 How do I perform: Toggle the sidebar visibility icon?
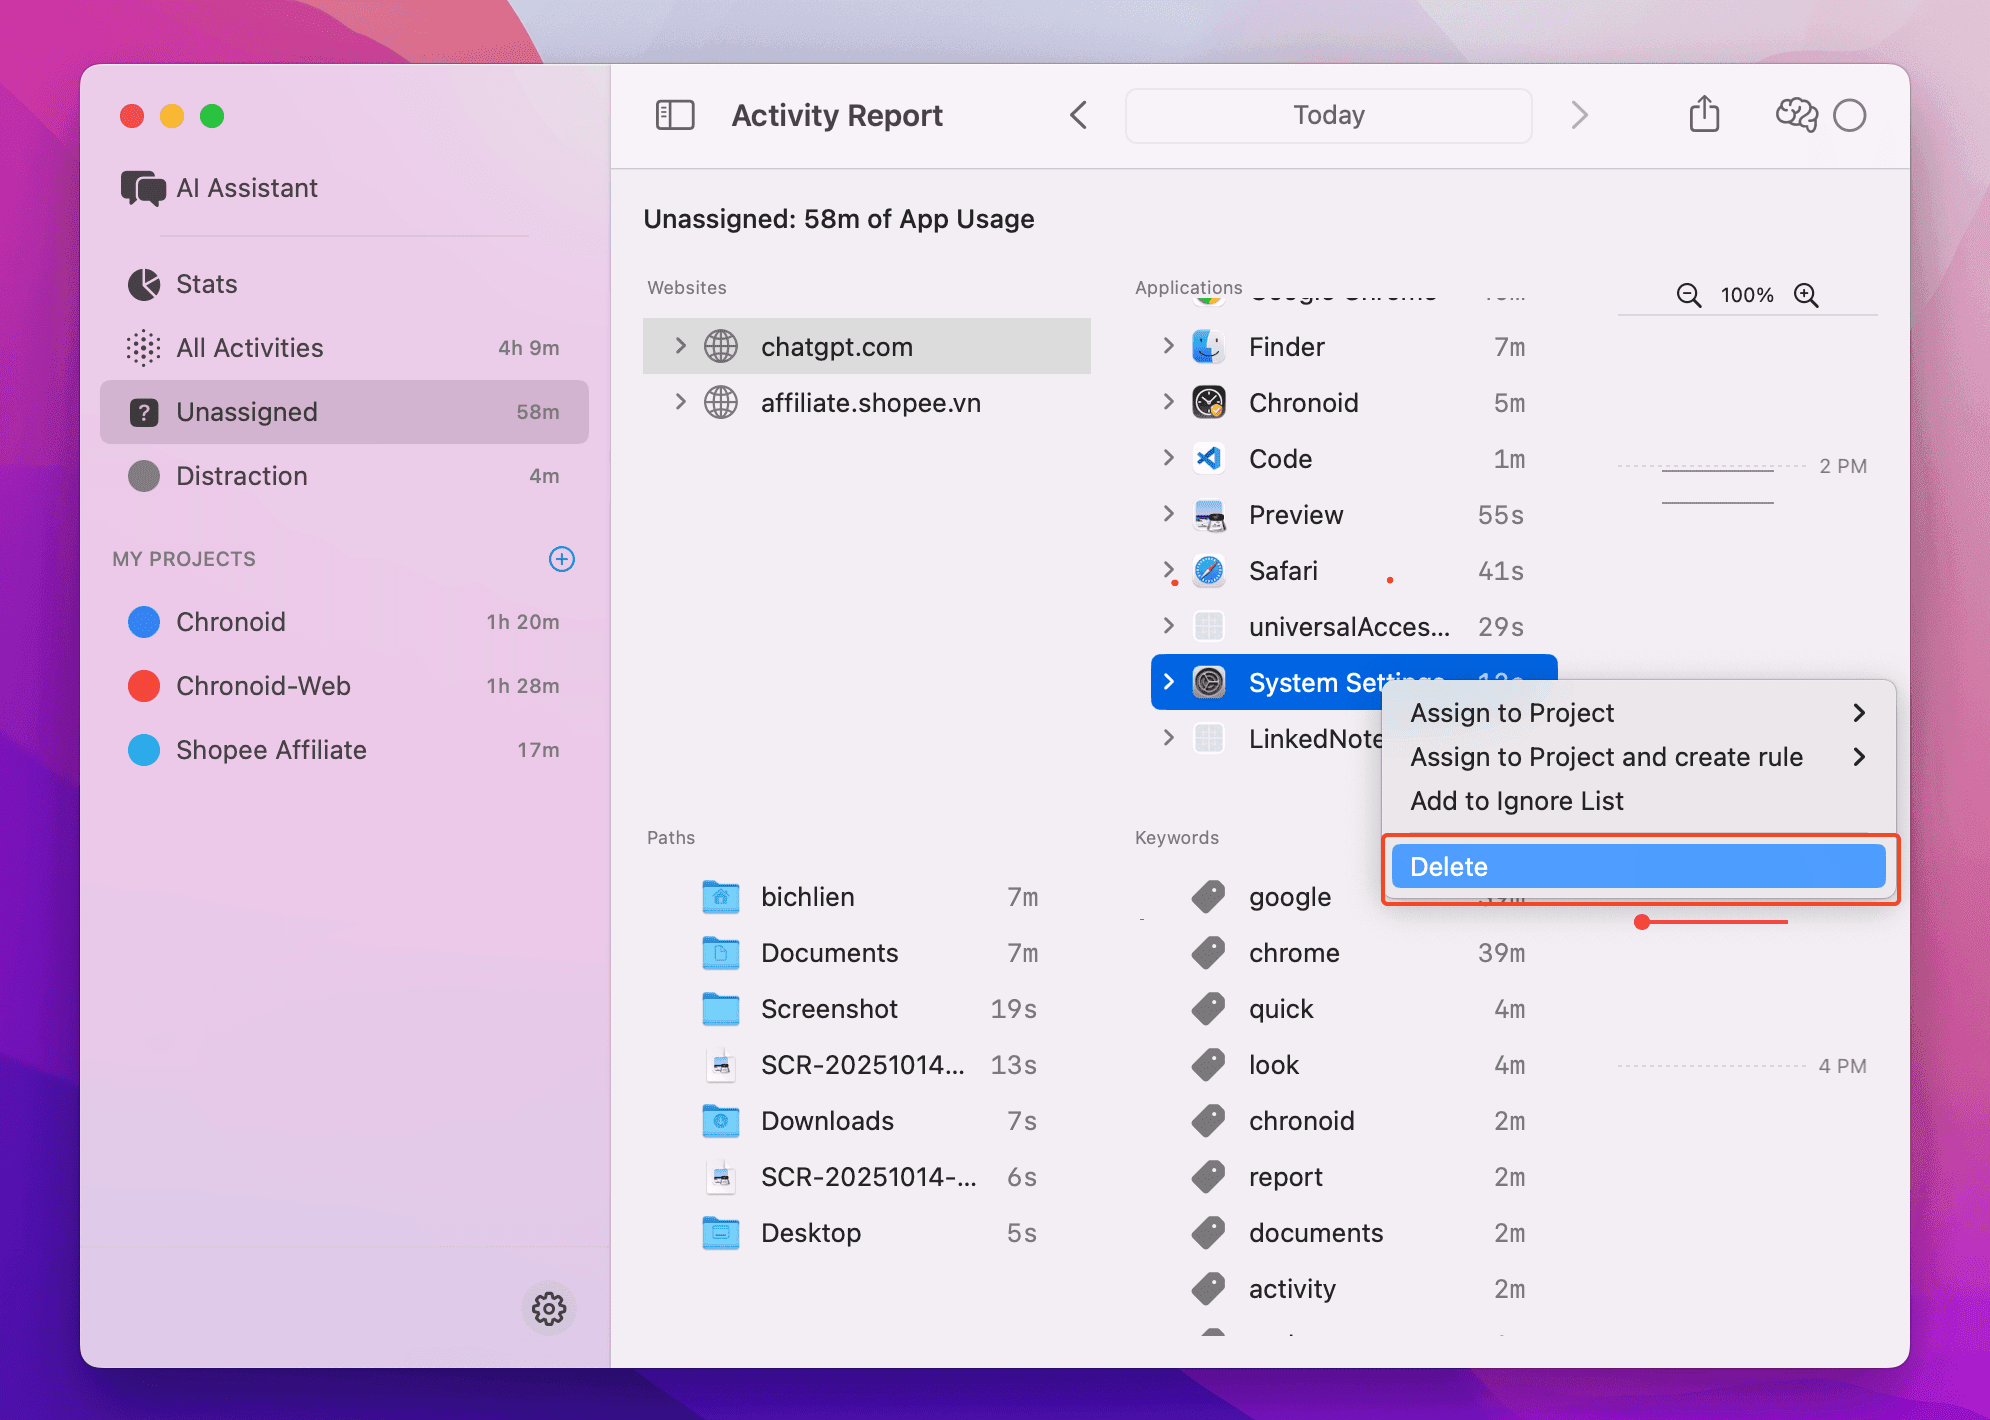tap(675, 115)
